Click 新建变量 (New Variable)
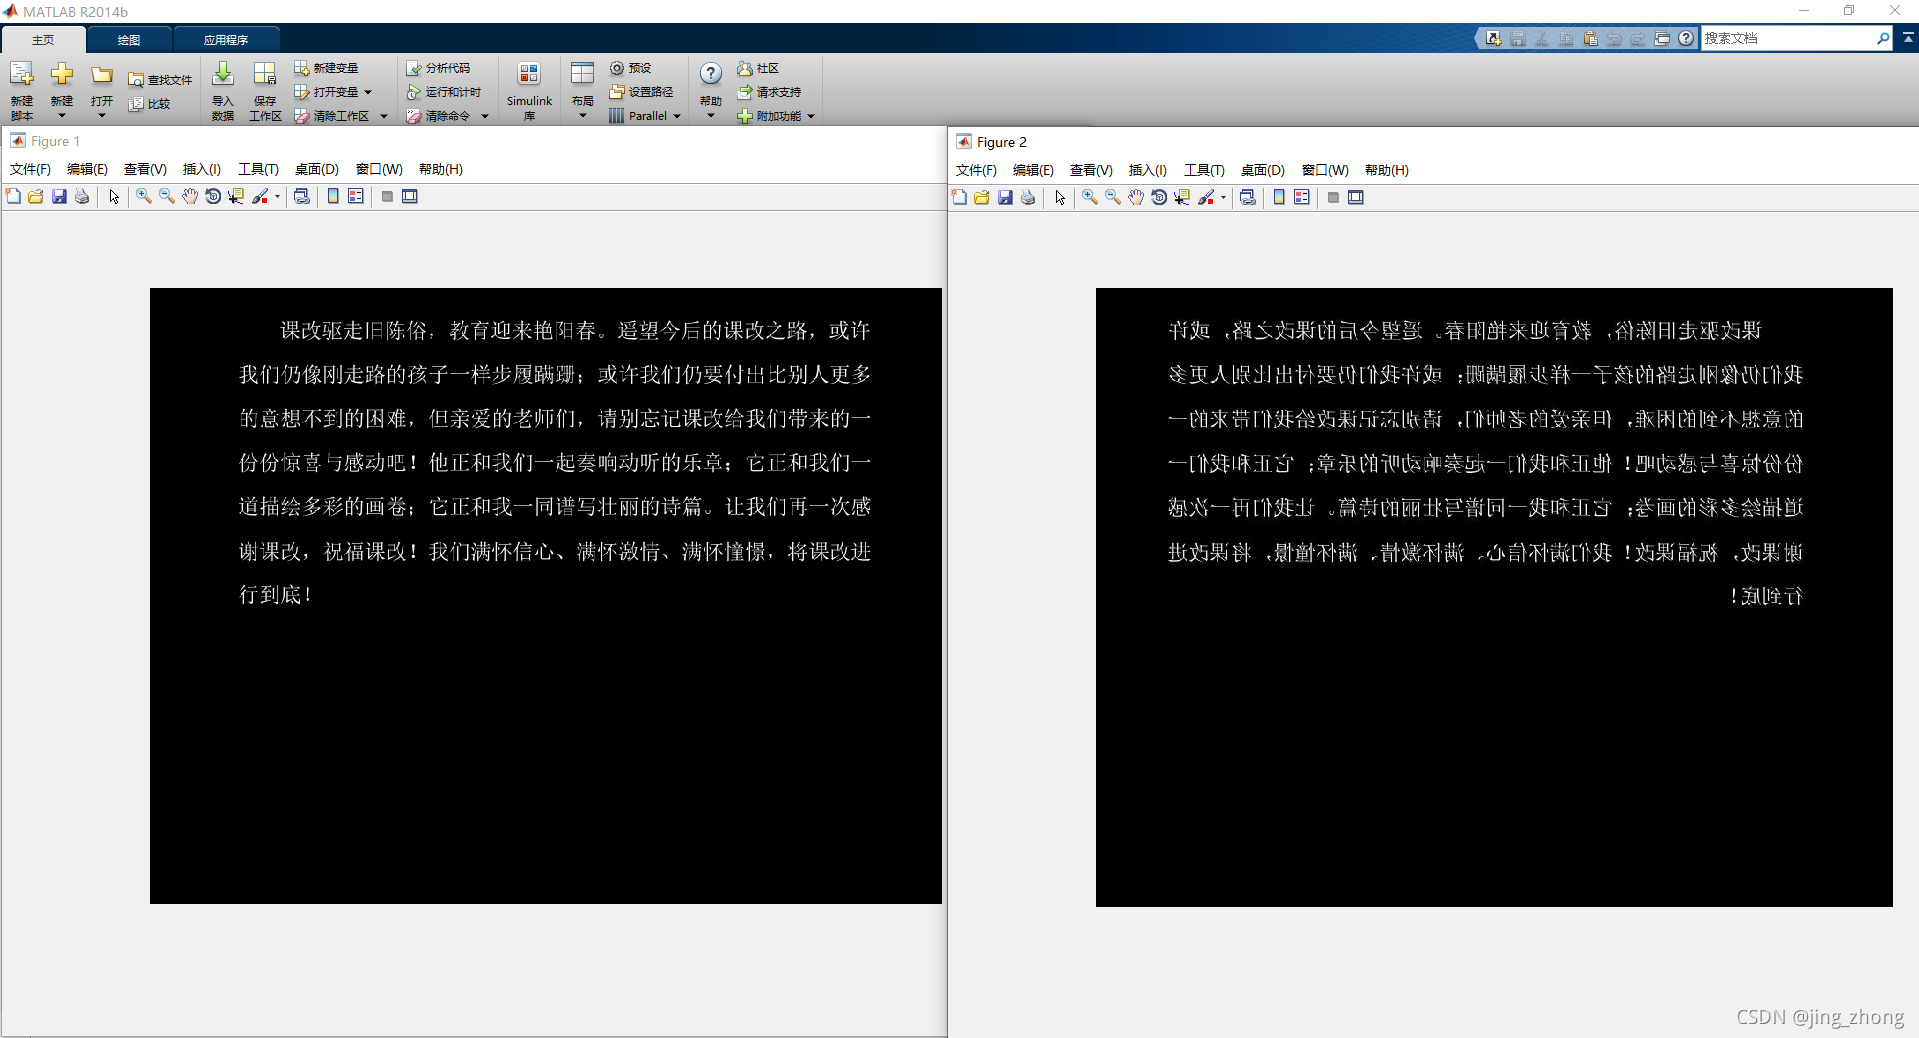The height and width of the screenshot is (1038, 1919). (x=326, y=68)
